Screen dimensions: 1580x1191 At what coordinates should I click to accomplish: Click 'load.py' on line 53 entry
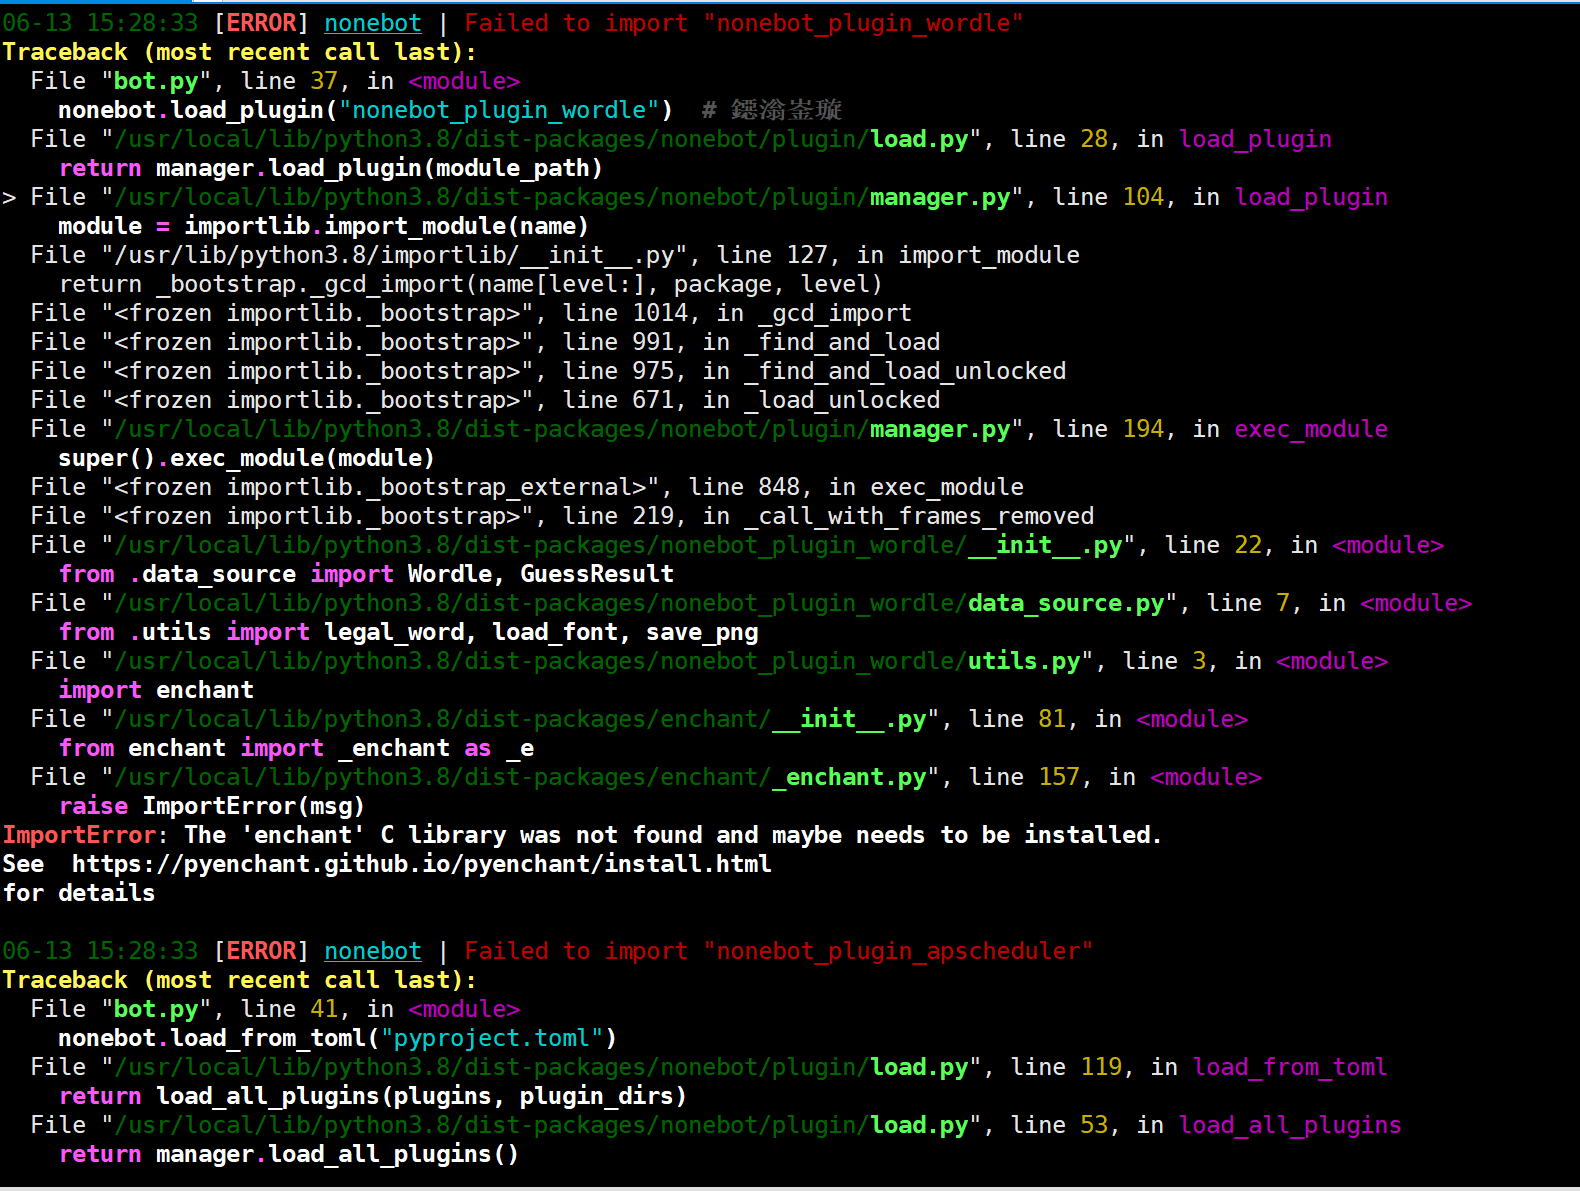(919, 1125)
